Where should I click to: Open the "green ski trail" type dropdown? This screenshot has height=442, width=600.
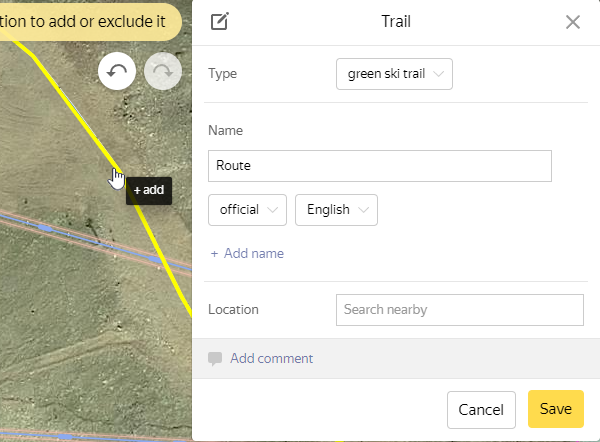tap(394, 74)
